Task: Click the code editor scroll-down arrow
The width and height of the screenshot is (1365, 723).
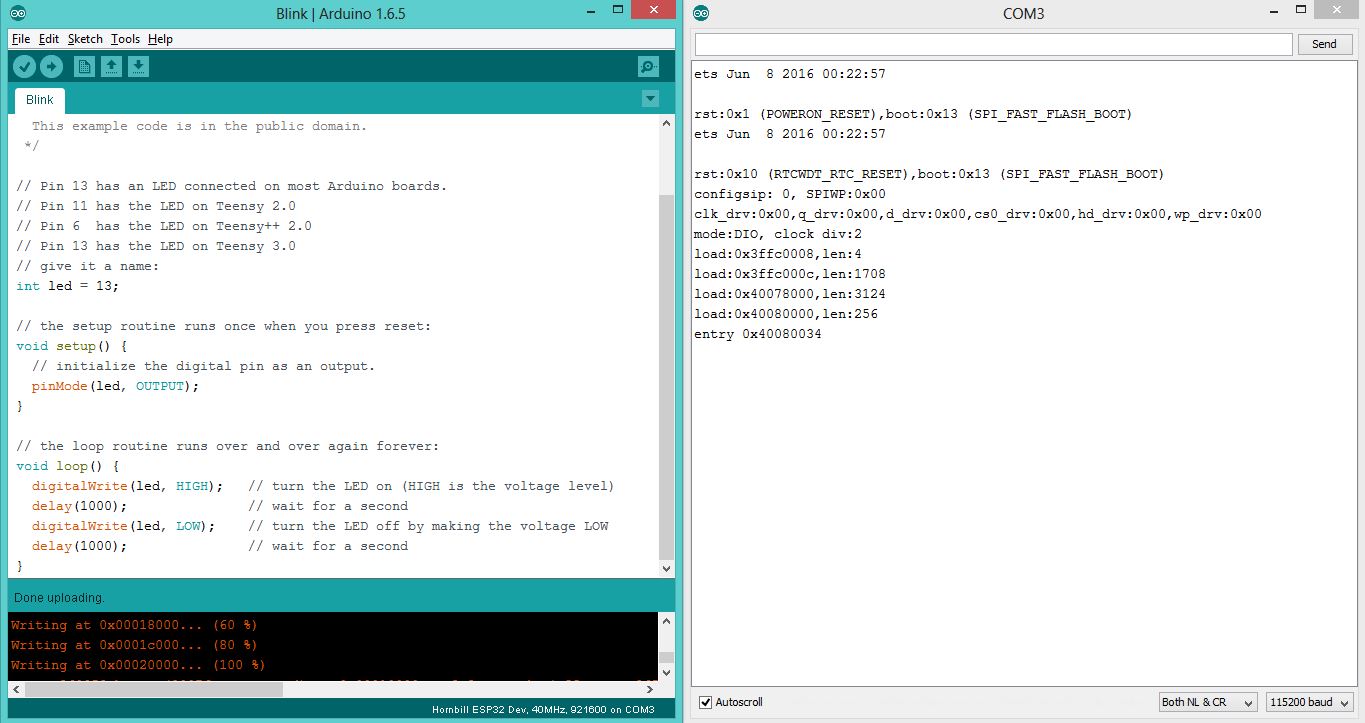Action: (x=667, y=568)
